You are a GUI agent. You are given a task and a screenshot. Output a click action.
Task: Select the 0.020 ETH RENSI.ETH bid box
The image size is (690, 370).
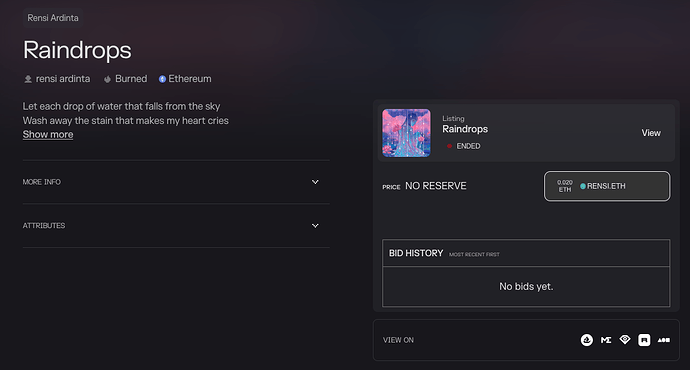607,186
